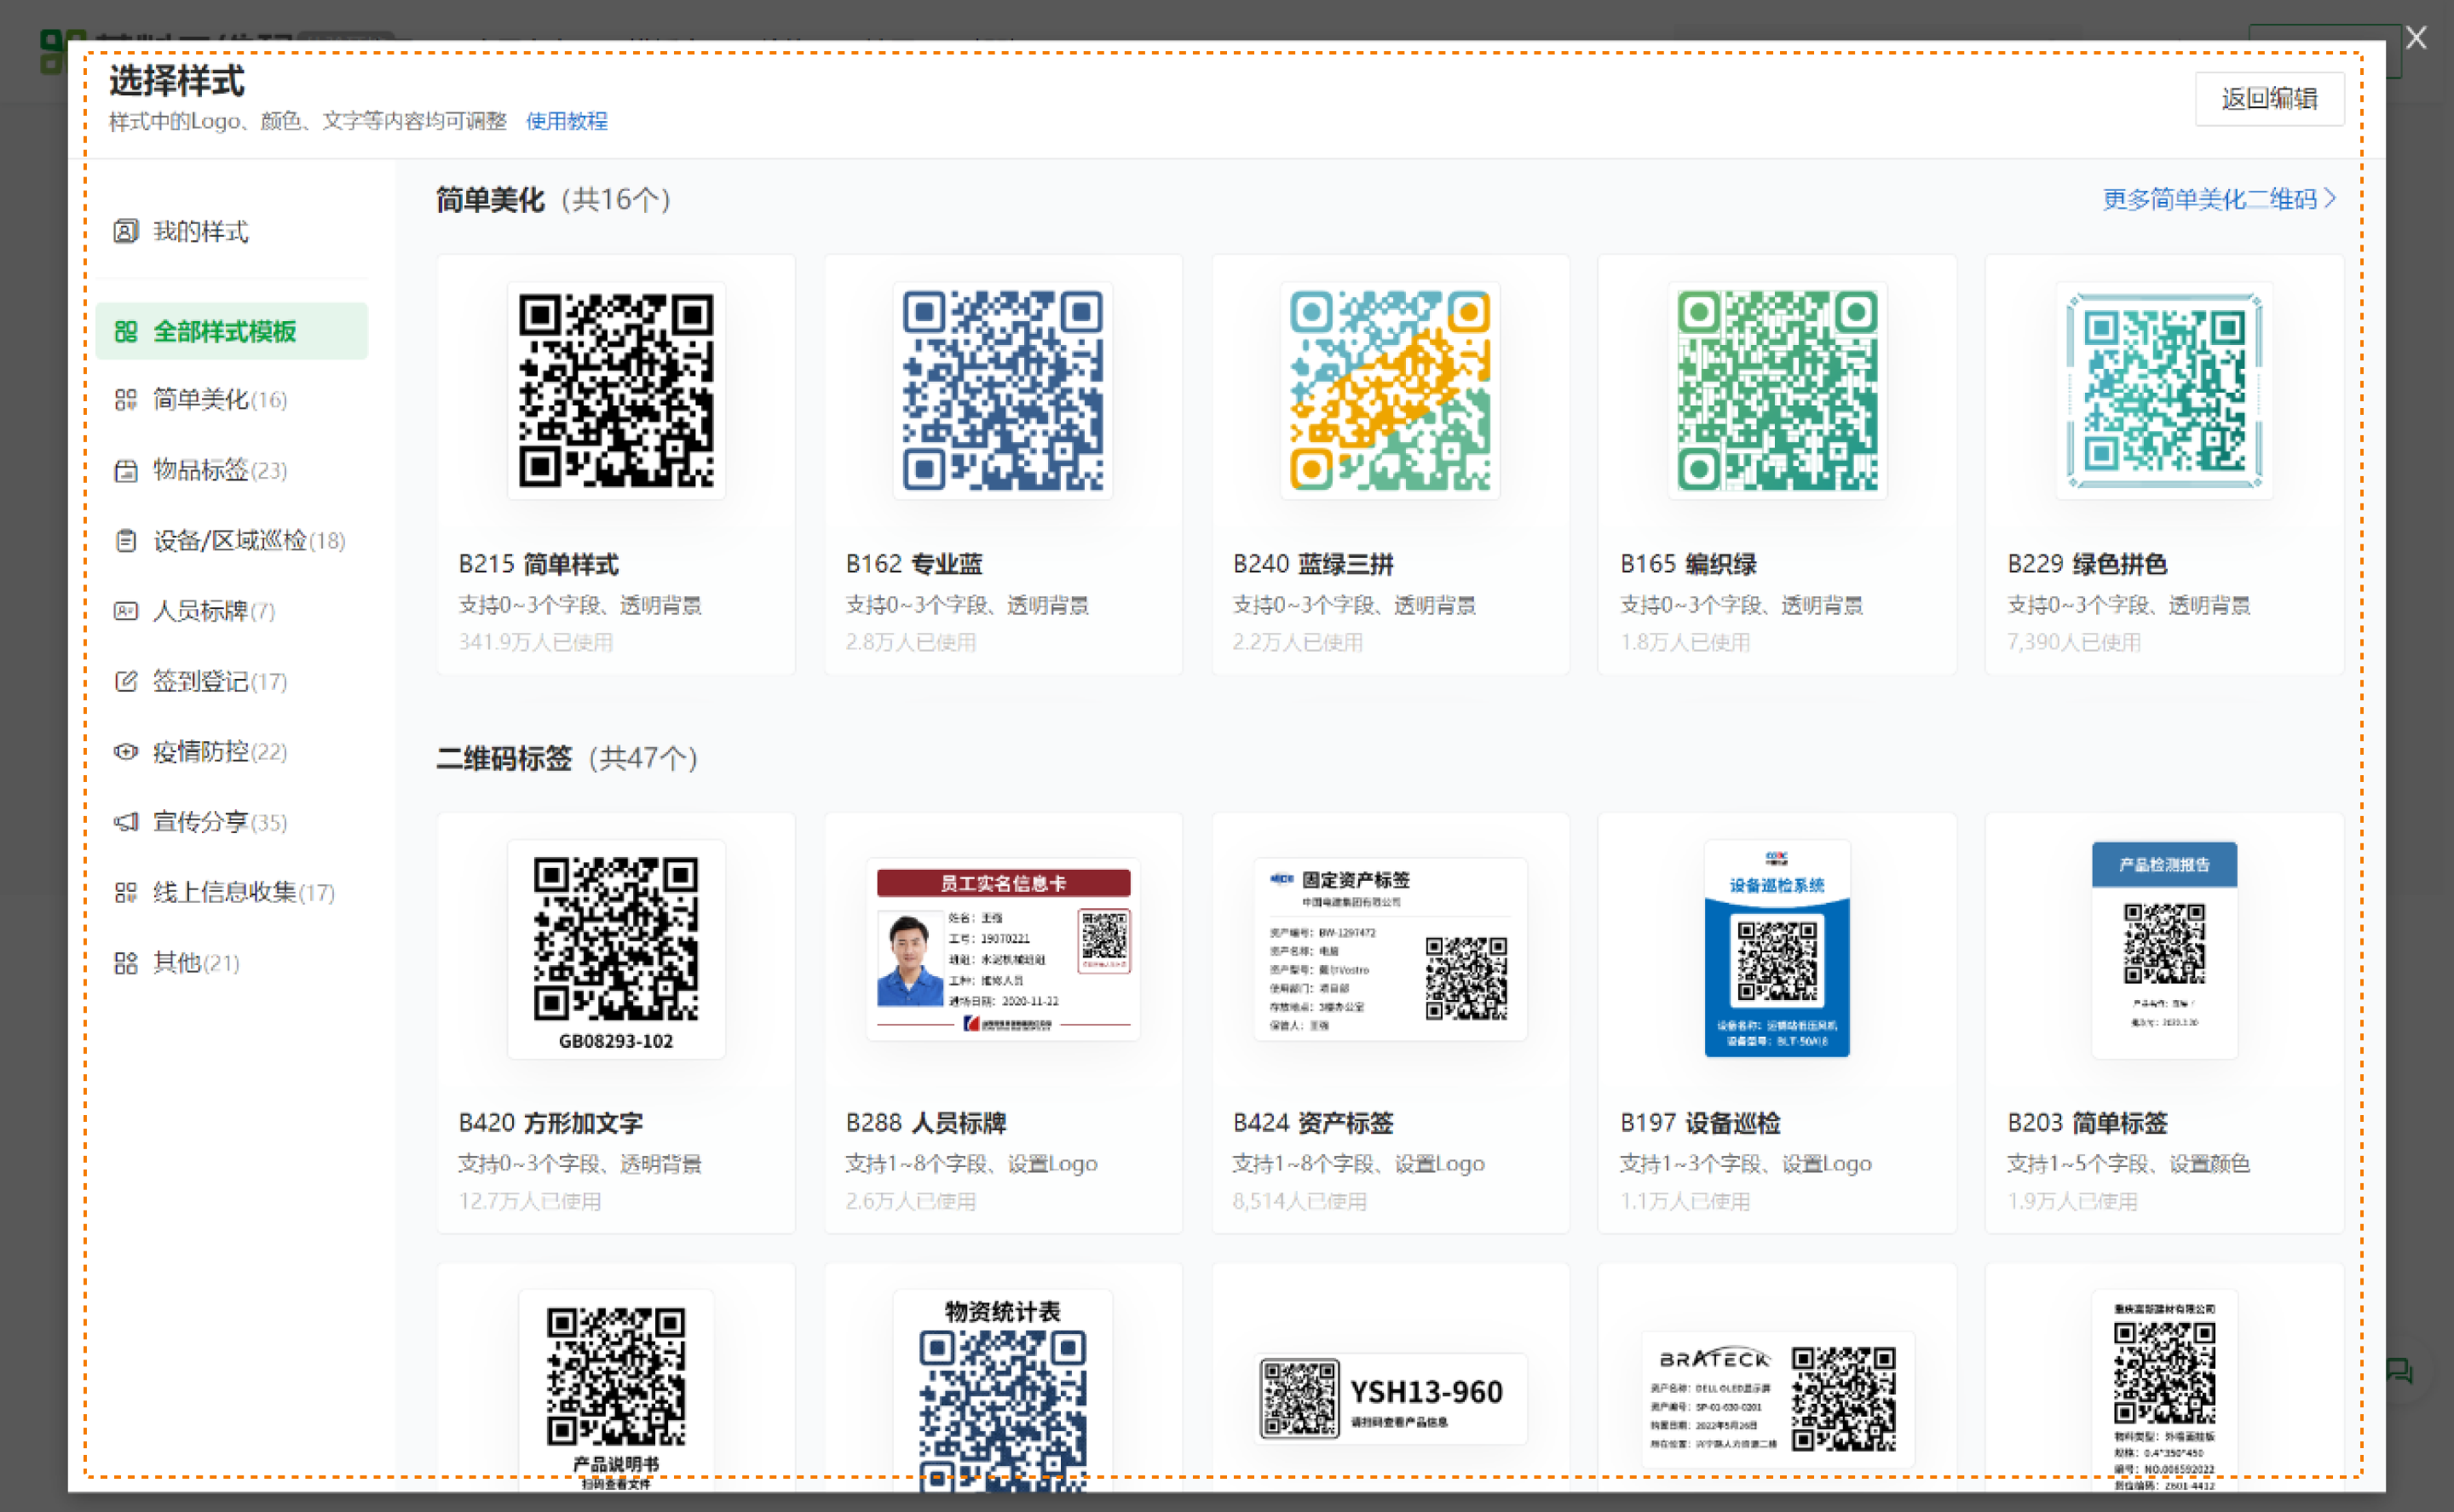The height and width of the screenshot is (1512, 2454).
Task: Select the 产品检测报告 template thumbnail
Action: click(2164, 949)
